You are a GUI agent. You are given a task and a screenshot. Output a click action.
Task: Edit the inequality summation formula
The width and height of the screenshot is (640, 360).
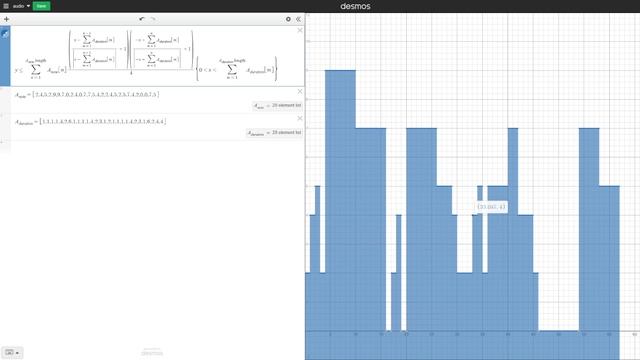[x=146, y=56]
